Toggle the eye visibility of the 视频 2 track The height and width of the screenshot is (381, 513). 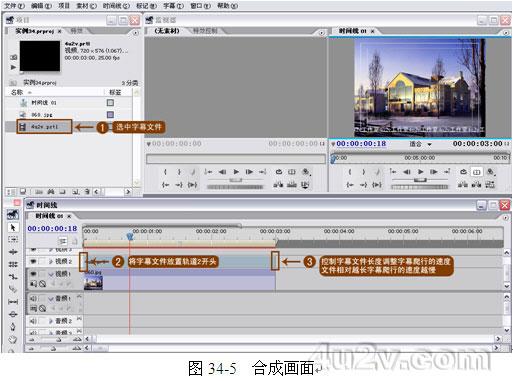[x=33, y=262]
